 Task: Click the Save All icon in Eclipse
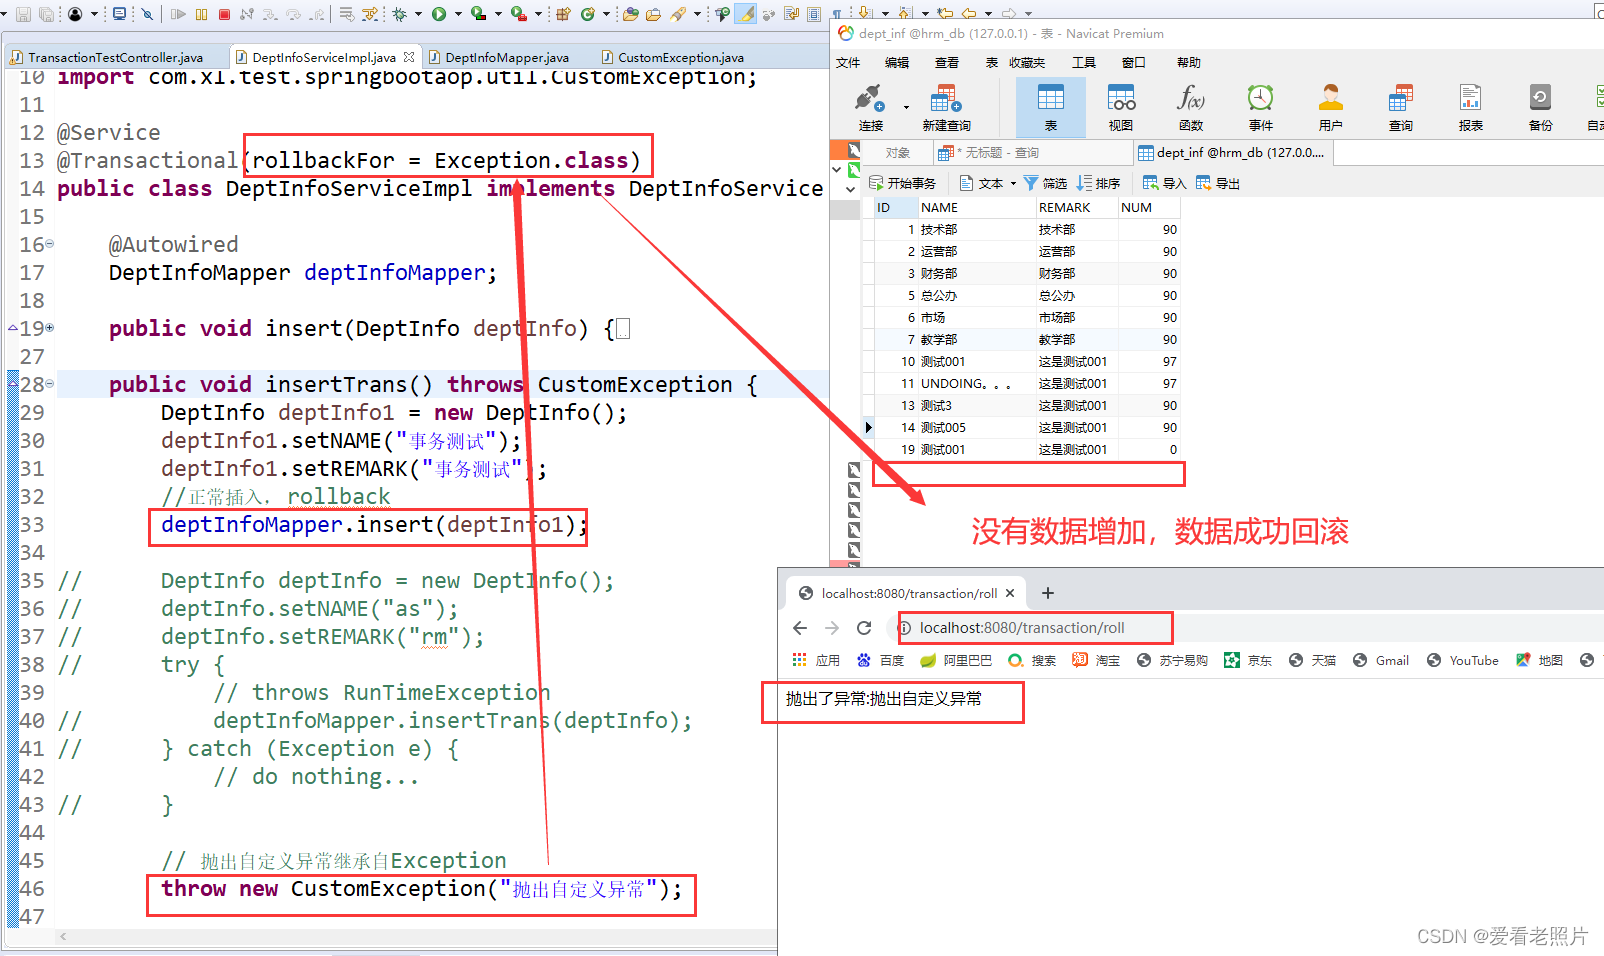pos(46,14)
